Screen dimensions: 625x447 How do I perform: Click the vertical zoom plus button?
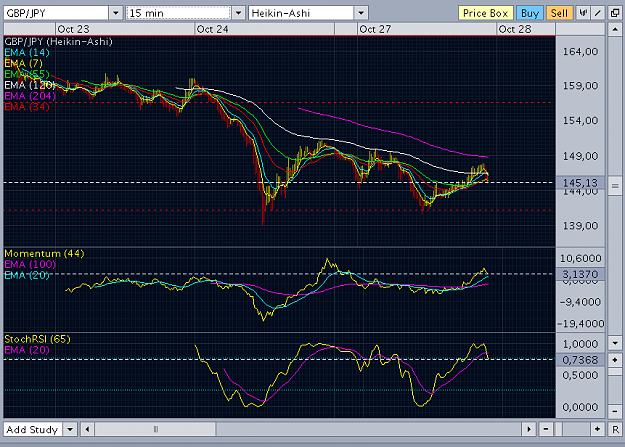pyautogui.click(x=615, y=360)
